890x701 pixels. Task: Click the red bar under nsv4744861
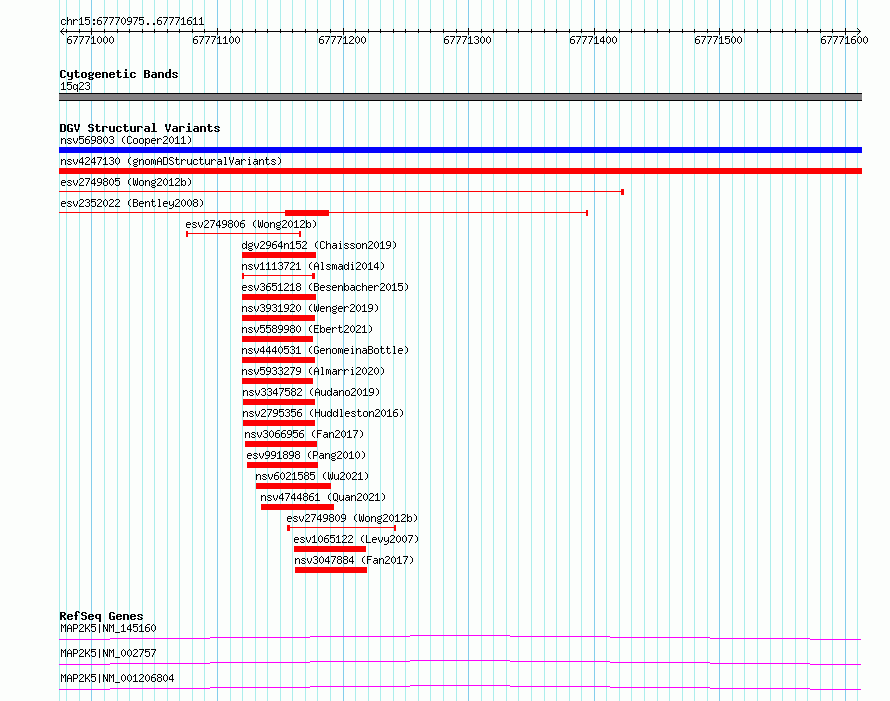pyautogui.click(x=297, y=507)
